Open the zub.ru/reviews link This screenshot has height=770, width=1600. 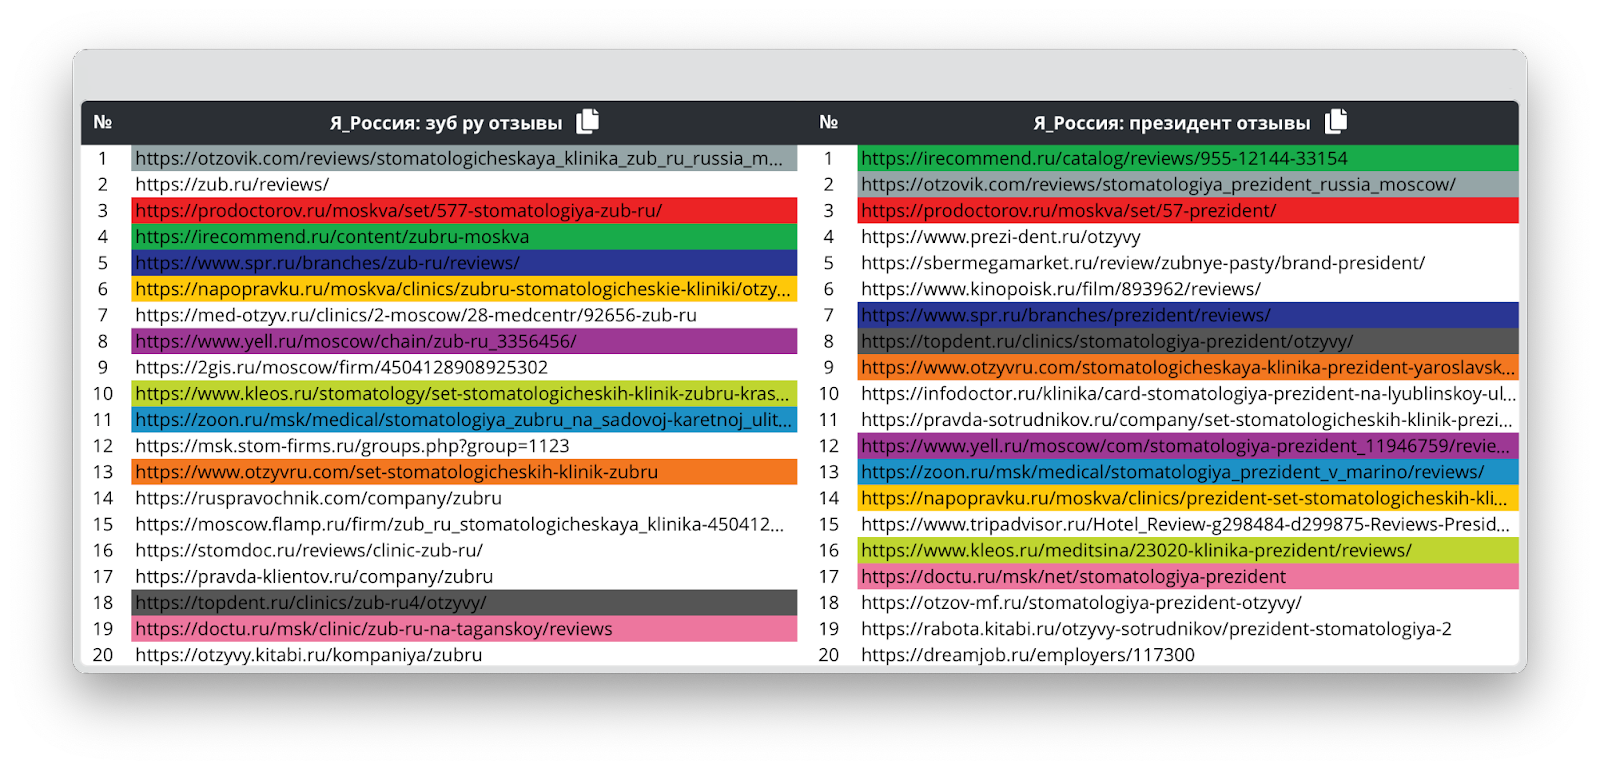232,185
